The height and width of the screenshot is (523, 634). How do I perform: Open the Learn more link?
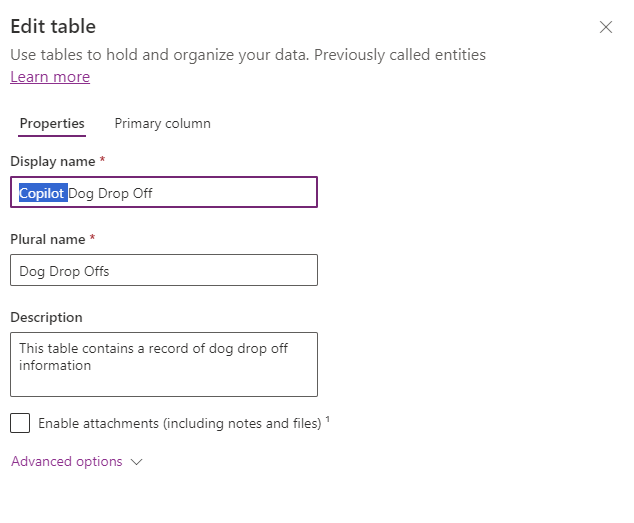[50, 77]
